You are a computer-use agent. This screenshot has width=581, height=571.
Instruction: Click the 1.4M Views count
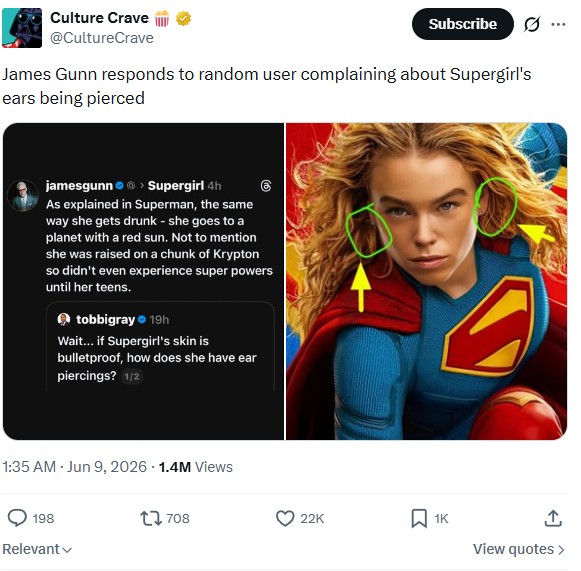(196, 467)
